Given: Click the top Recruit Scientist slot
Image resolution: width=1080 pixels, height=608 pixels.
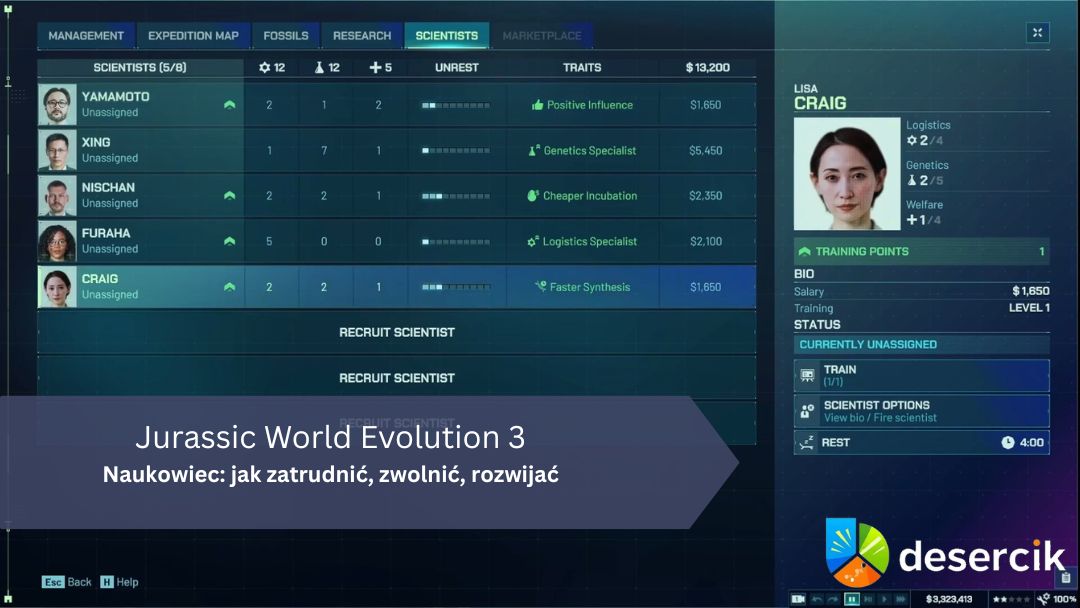Looking at the screenshot, I should point(396,332).
